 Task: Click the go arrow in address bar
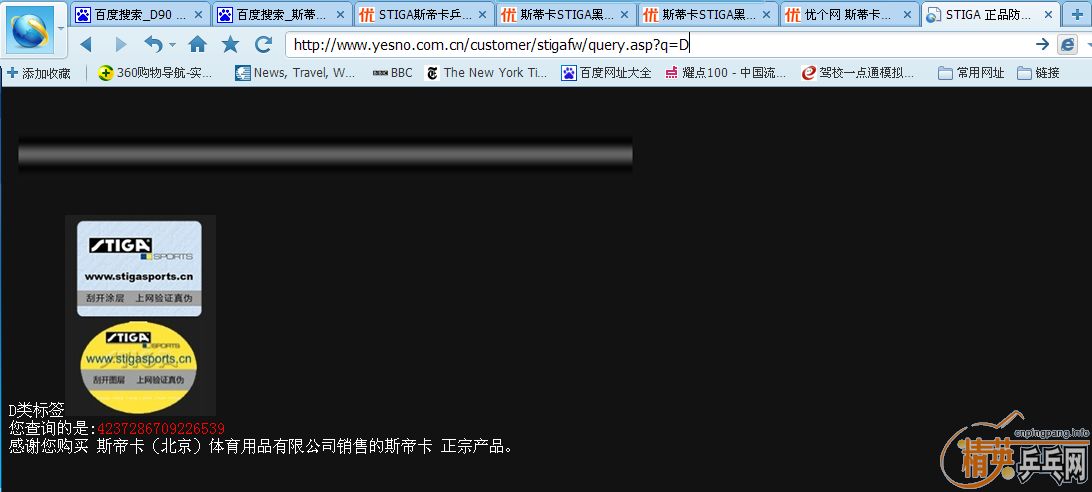pos(1042,45)
